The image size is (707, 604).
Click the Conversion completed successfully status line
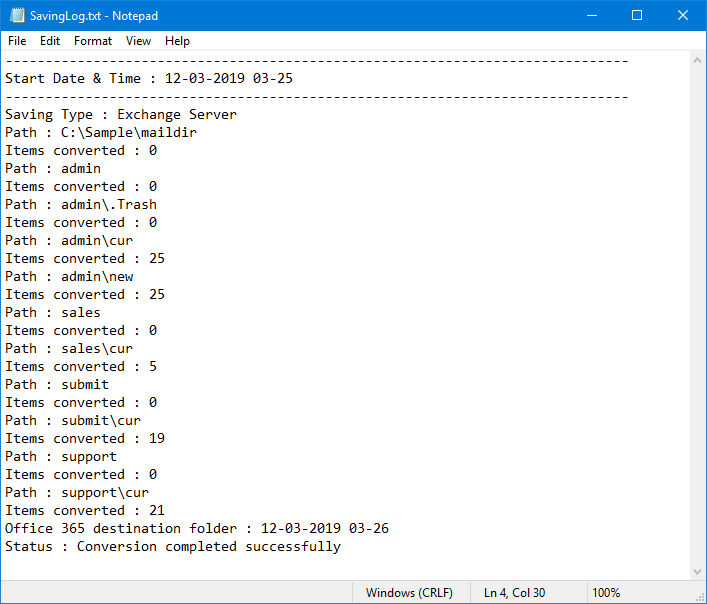point(172,547)
